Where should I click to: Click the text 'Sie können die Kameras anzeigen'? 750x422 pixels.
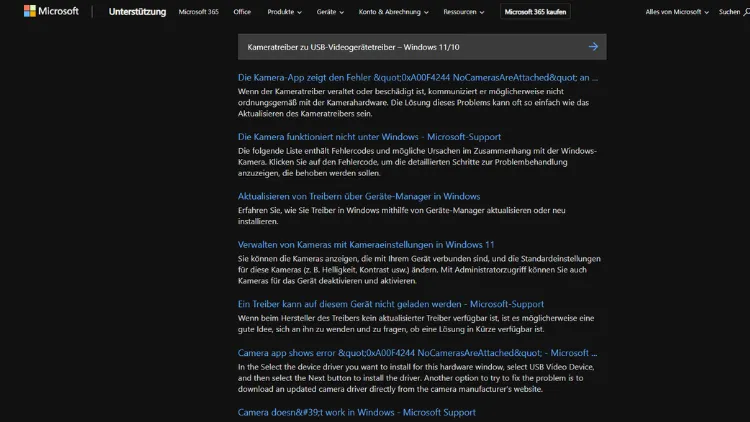tap(298, 258)
